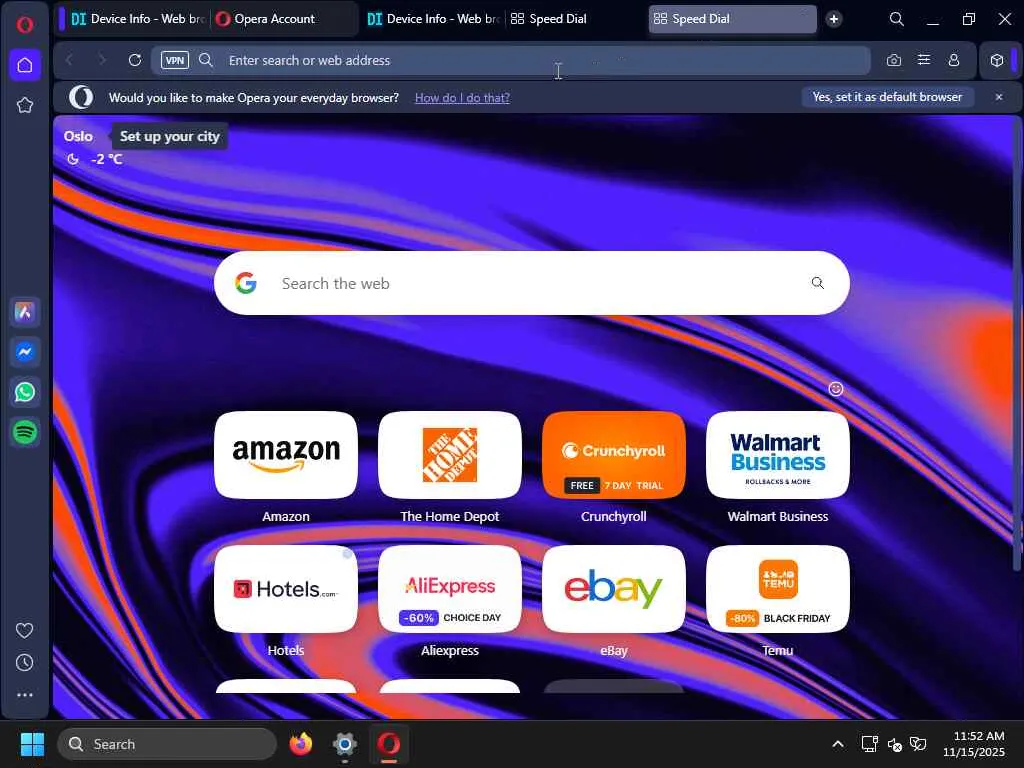Click the Windows taskbar Search box
The height and width of the screenshot is (768, 1024).
[x=167, y=744]
